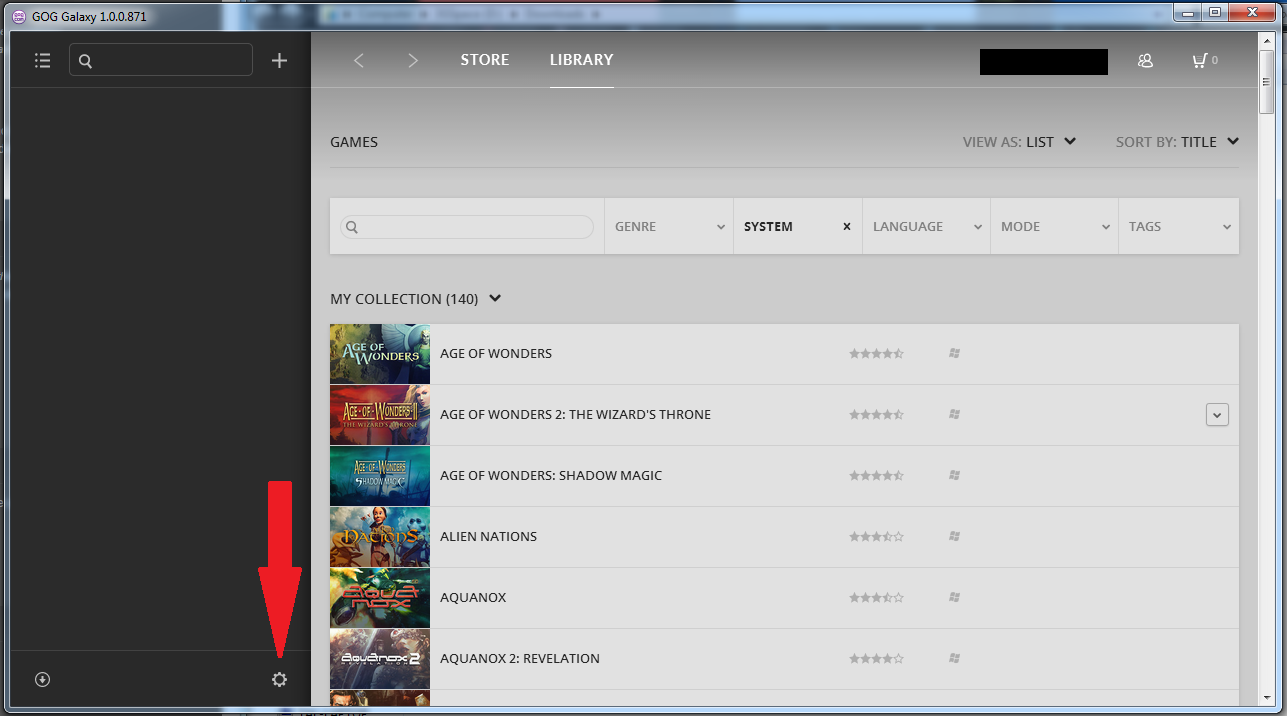This screenshot has height=716, width=1287.
Task: Select AGE OF WONDERS 2: THE WIZARD'S THRONE title
Action: 576,415
